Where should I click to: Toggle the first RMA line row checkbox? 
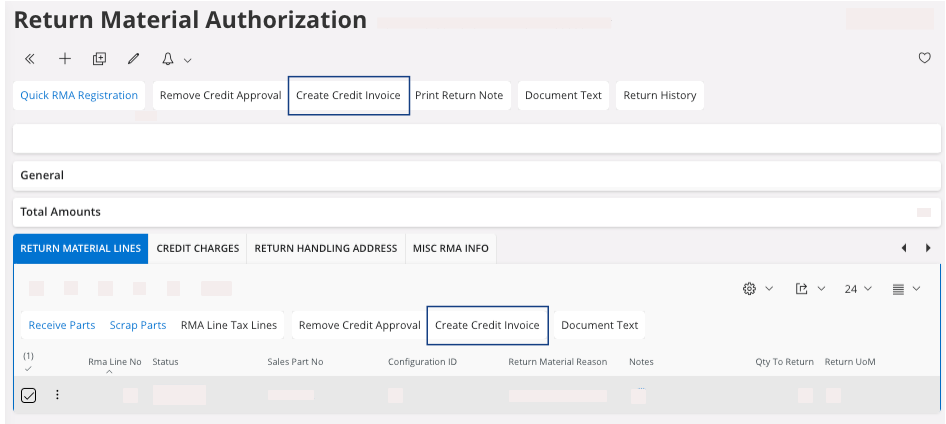click(29, 395)
